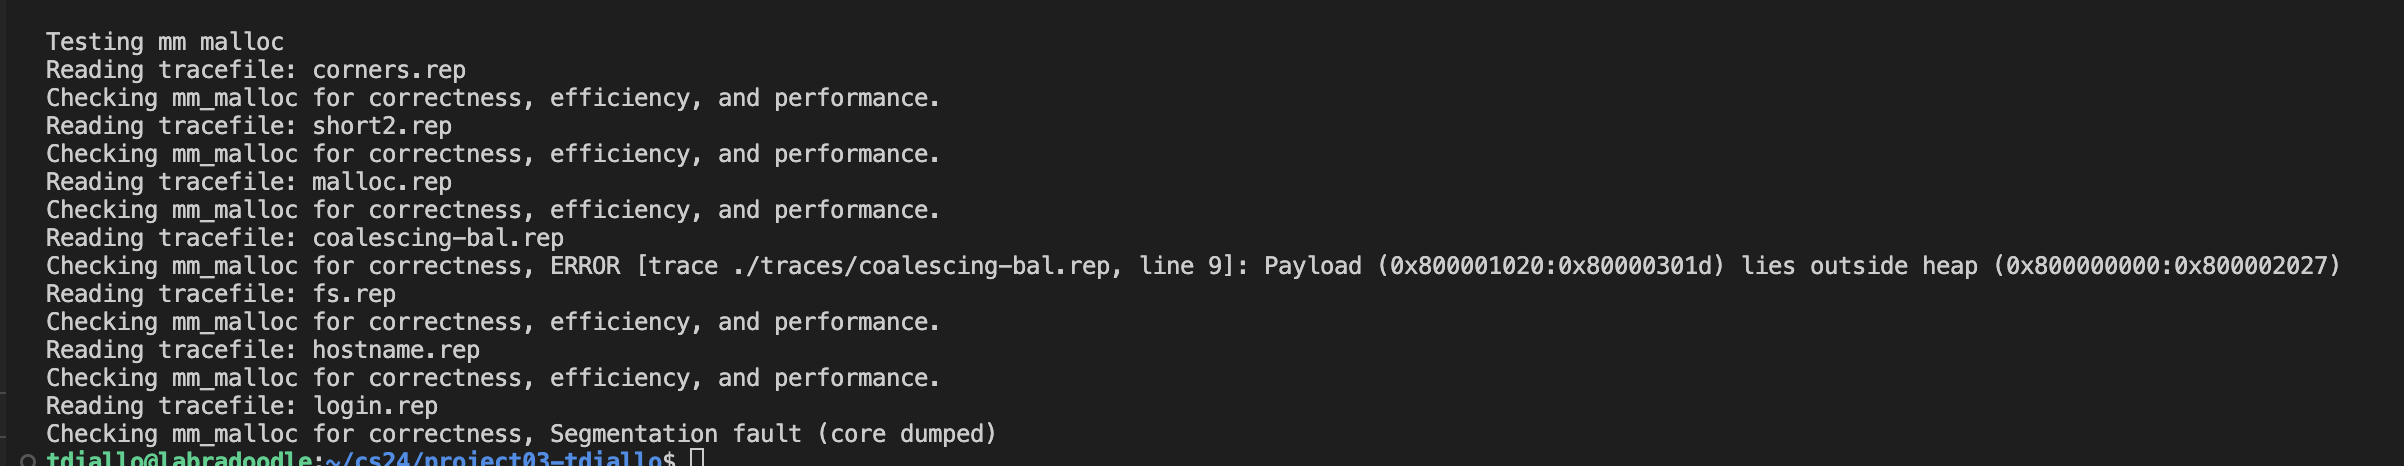Screen dimensions: 2404x466
Task: Click coalescing-bal.rep in the Reading tracefile line
Action: click(438, 238)
